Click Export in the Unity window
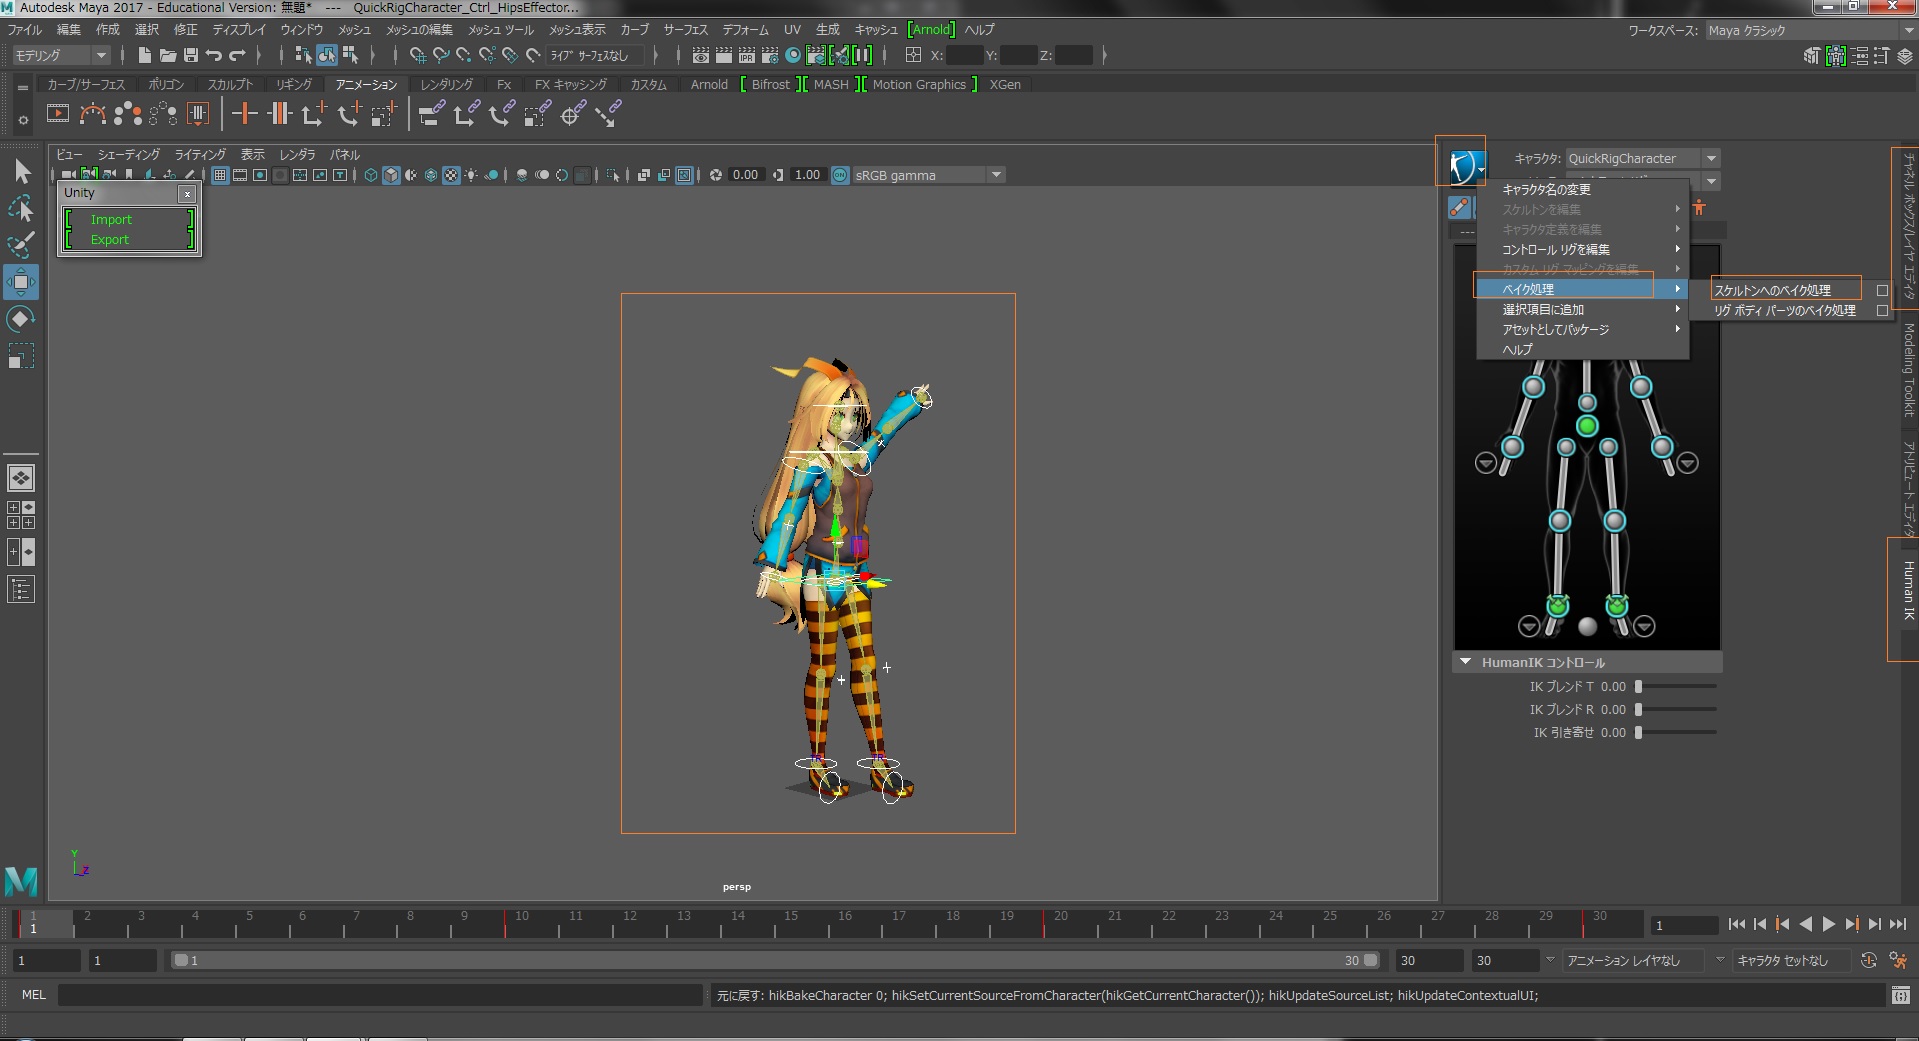Screen dimensions: 1919x1041 [110, 240]
